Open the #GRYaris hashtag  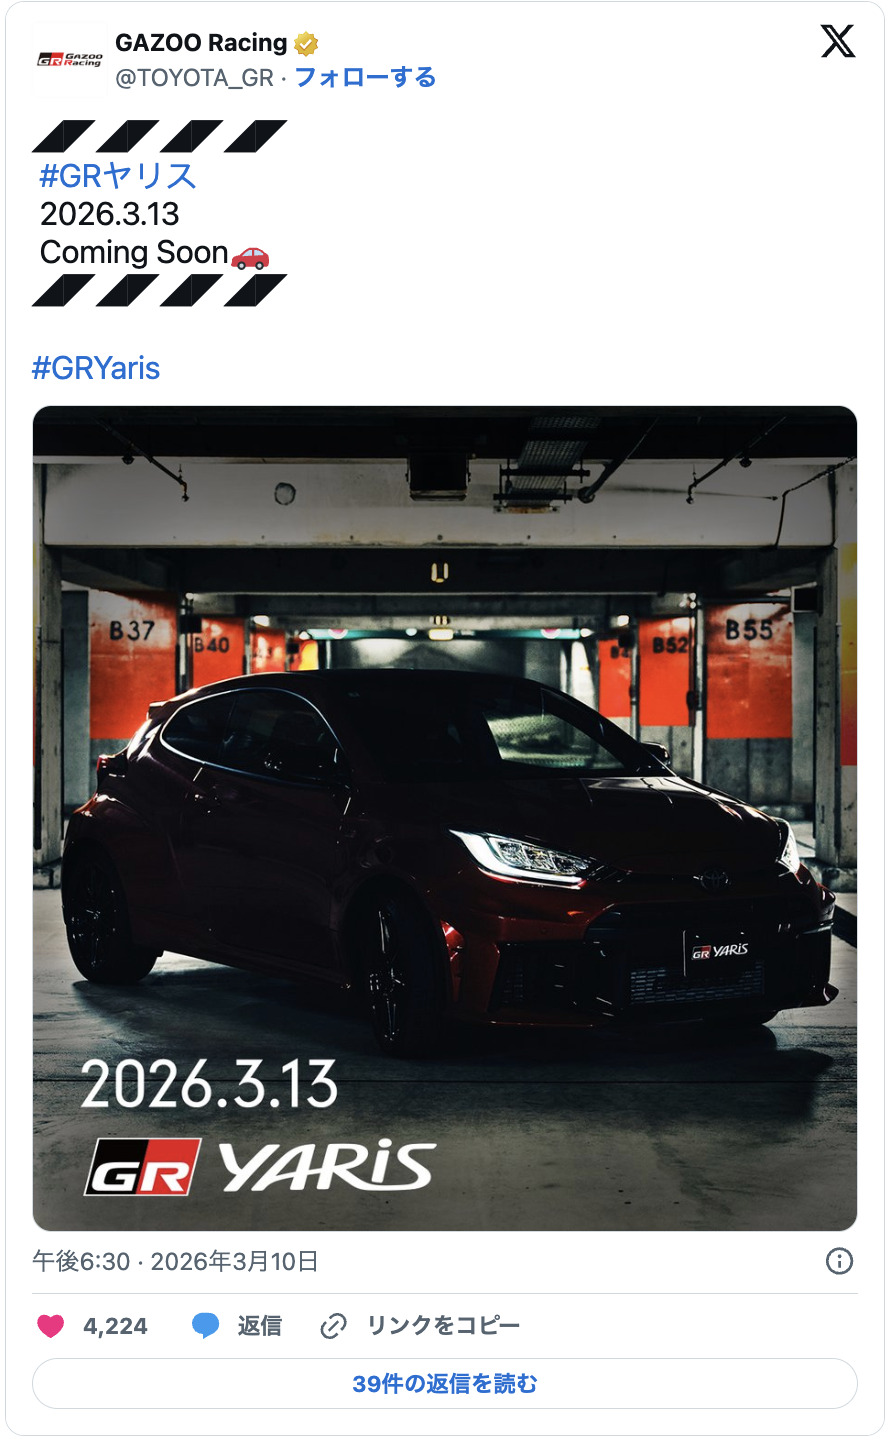[96, 368]
